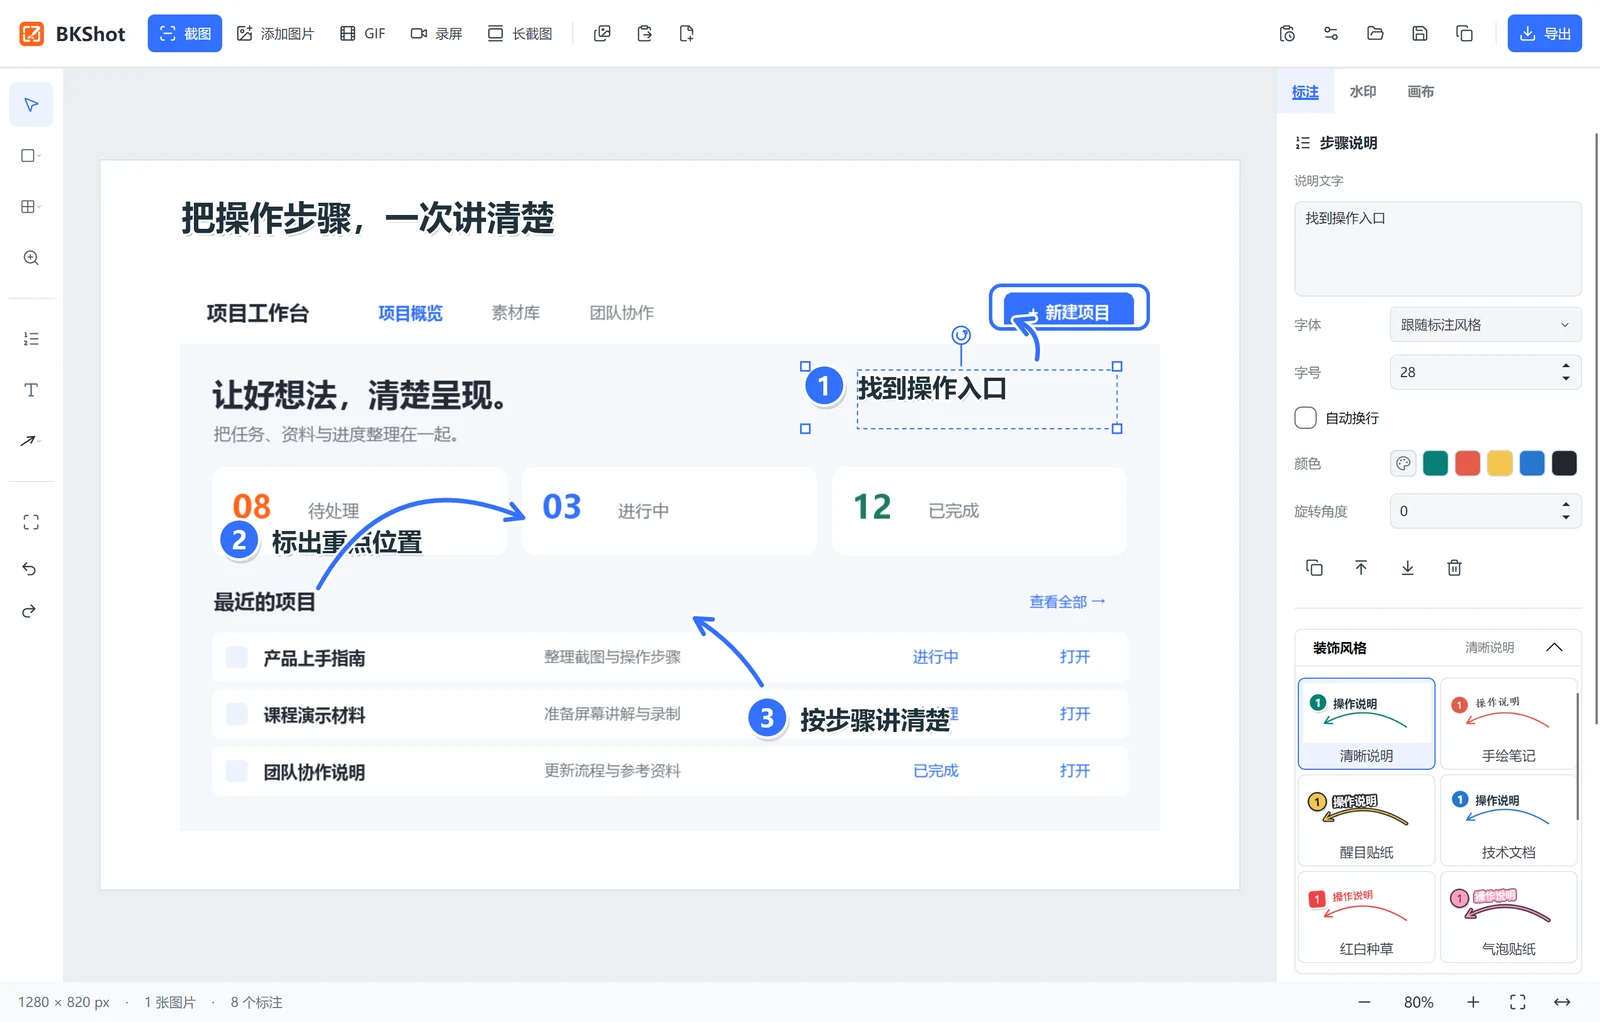
Task: Click the clipboard paste icon in toolbar
Action: point(644,33)
